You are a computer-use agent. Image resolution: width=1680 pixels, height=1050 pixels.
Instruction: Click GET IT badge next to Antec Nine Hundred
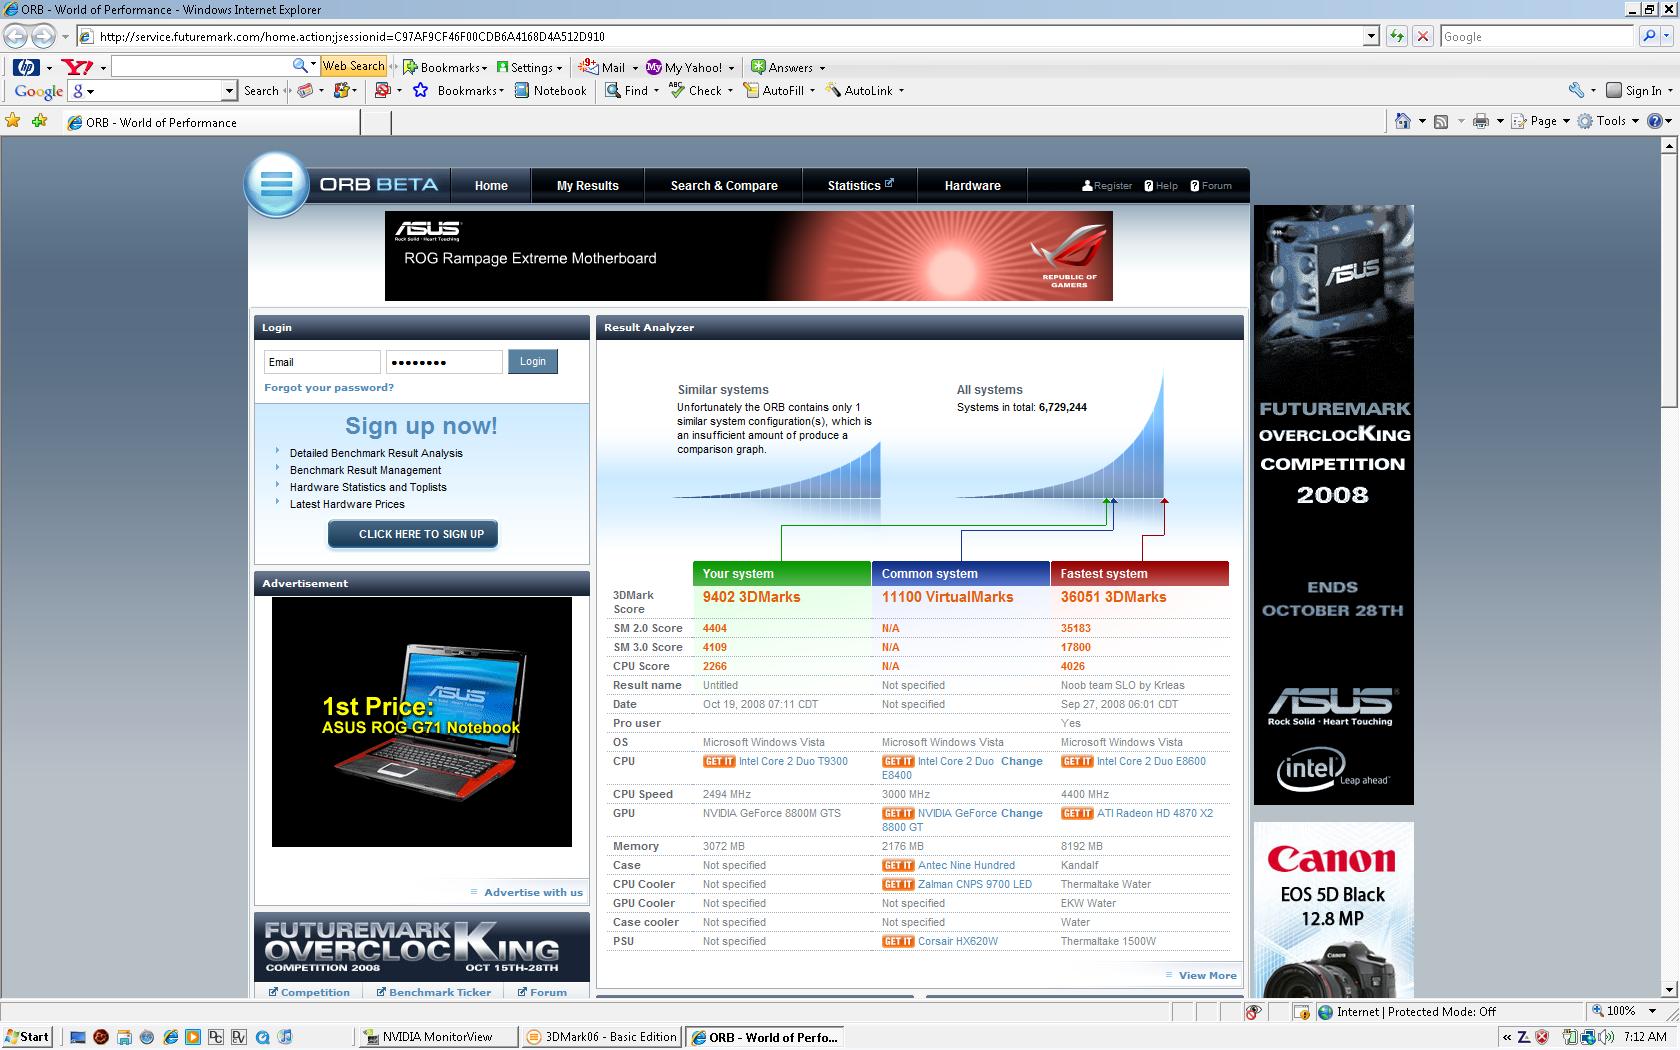898,866
